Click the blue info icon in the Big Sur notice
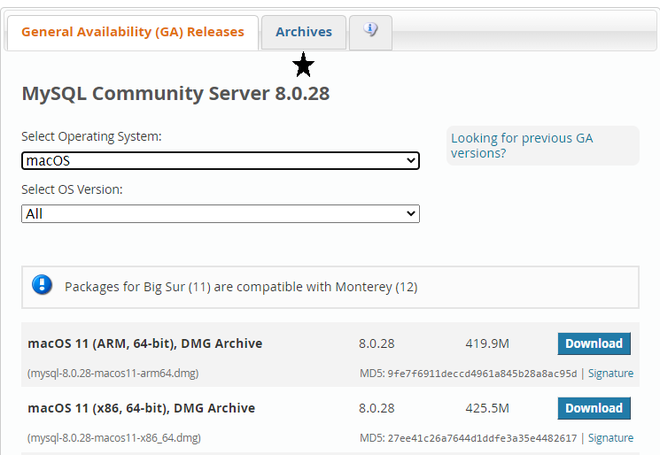Image resolution: width=660 pixels, height=455 pixels. 42,286
